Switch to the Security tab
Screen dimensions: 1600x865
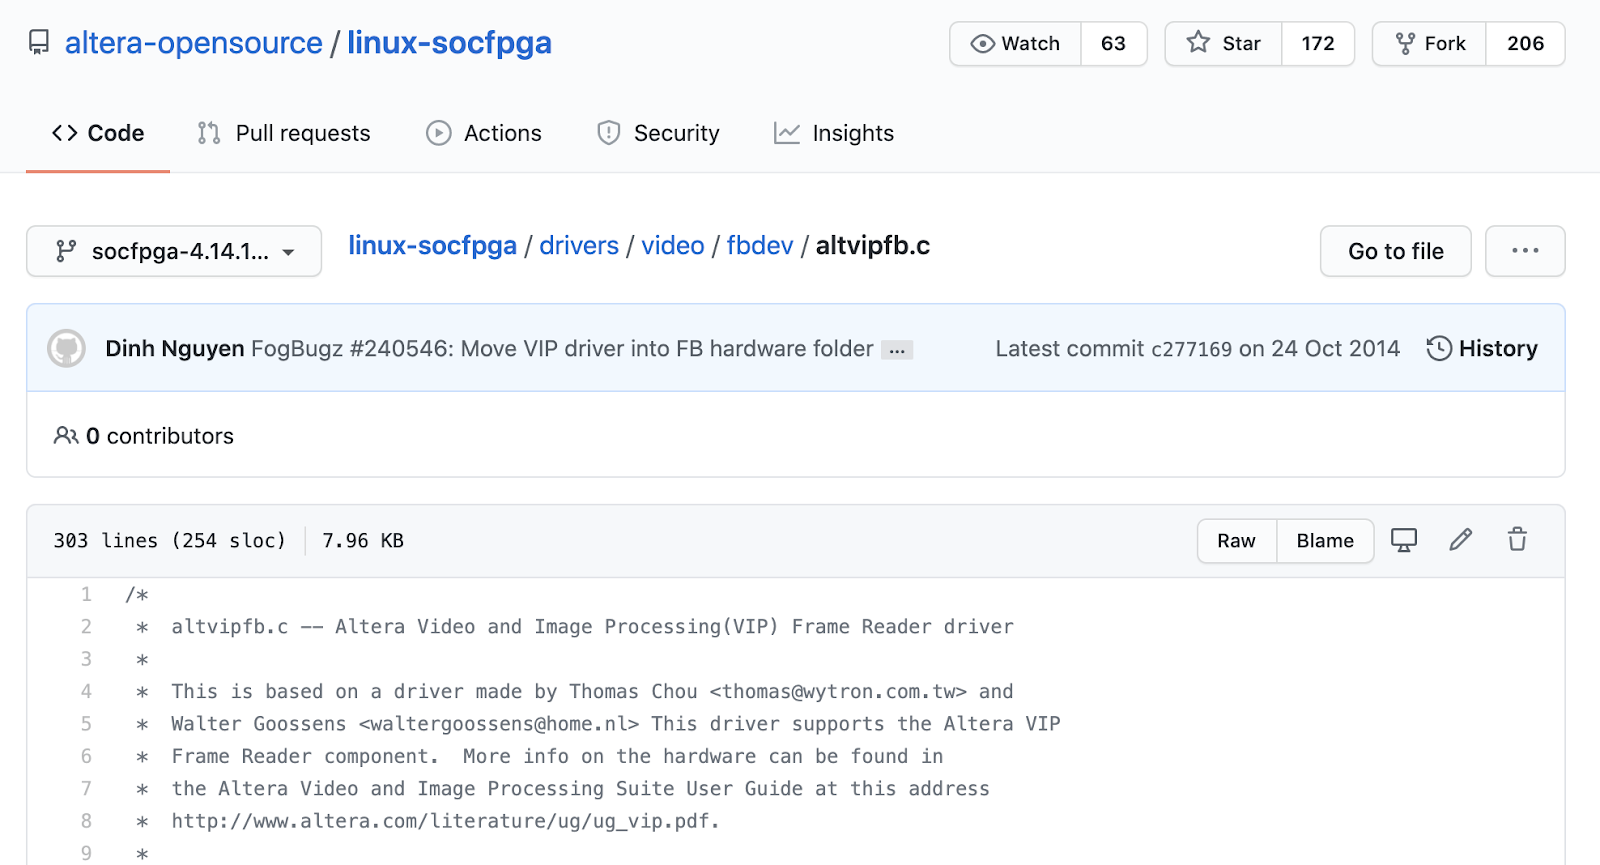[658, 133]
